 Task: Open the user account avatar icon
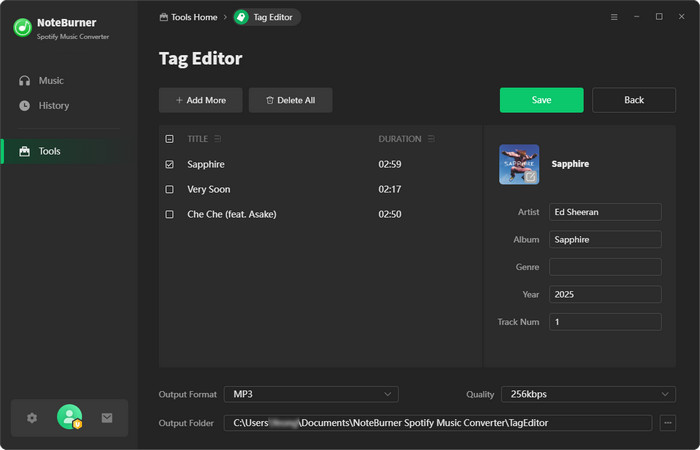tap(70, 417)
